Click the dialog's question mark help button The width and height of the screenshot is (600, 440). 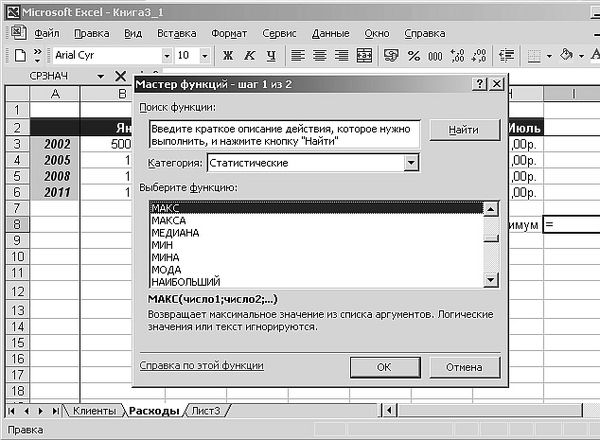point(480,85)
